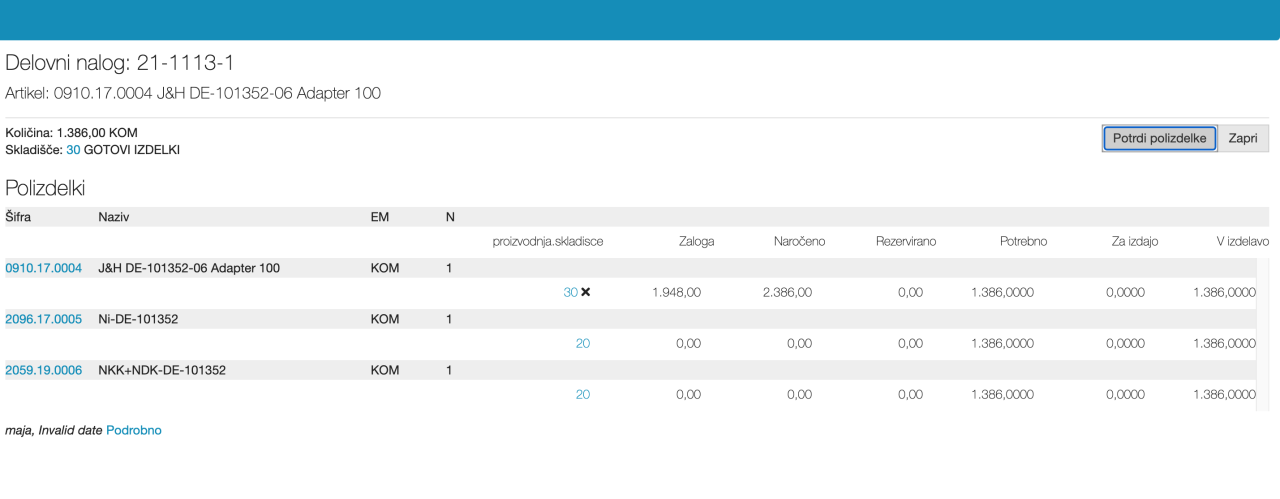The height and width of the screenshot is (499, 1280).
Task: Click warehouse 20 link for Ni-DE-101352
Action: coord(582,343)
